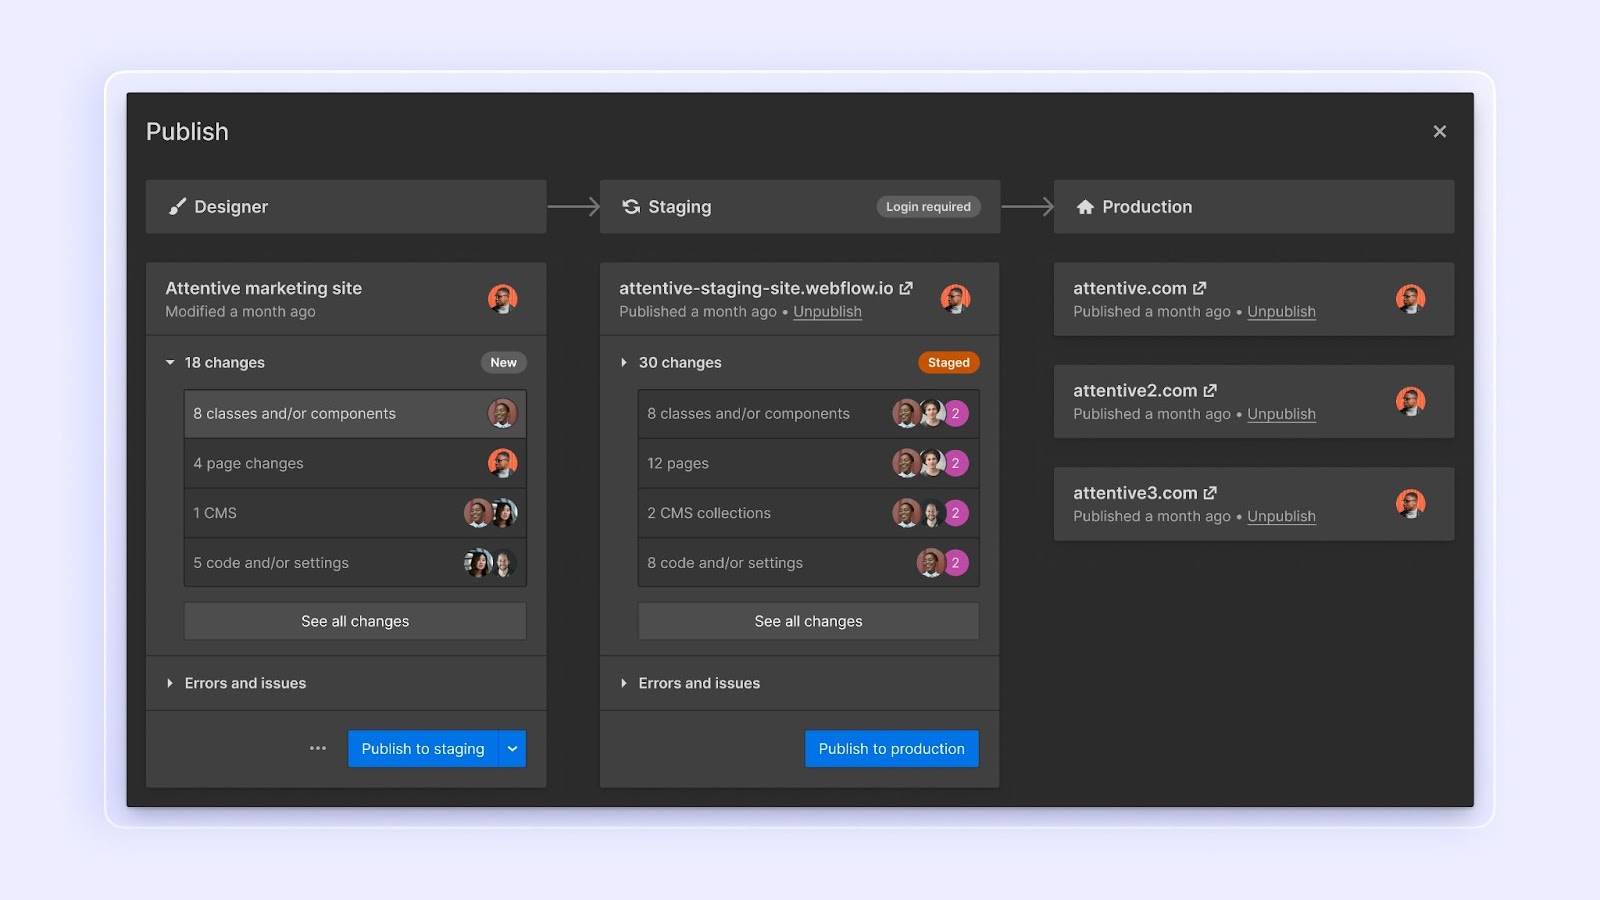This screenshot has height=900, width=1600.
Task: Click the Designer paintbrush icon
Action: click(177, 207)
